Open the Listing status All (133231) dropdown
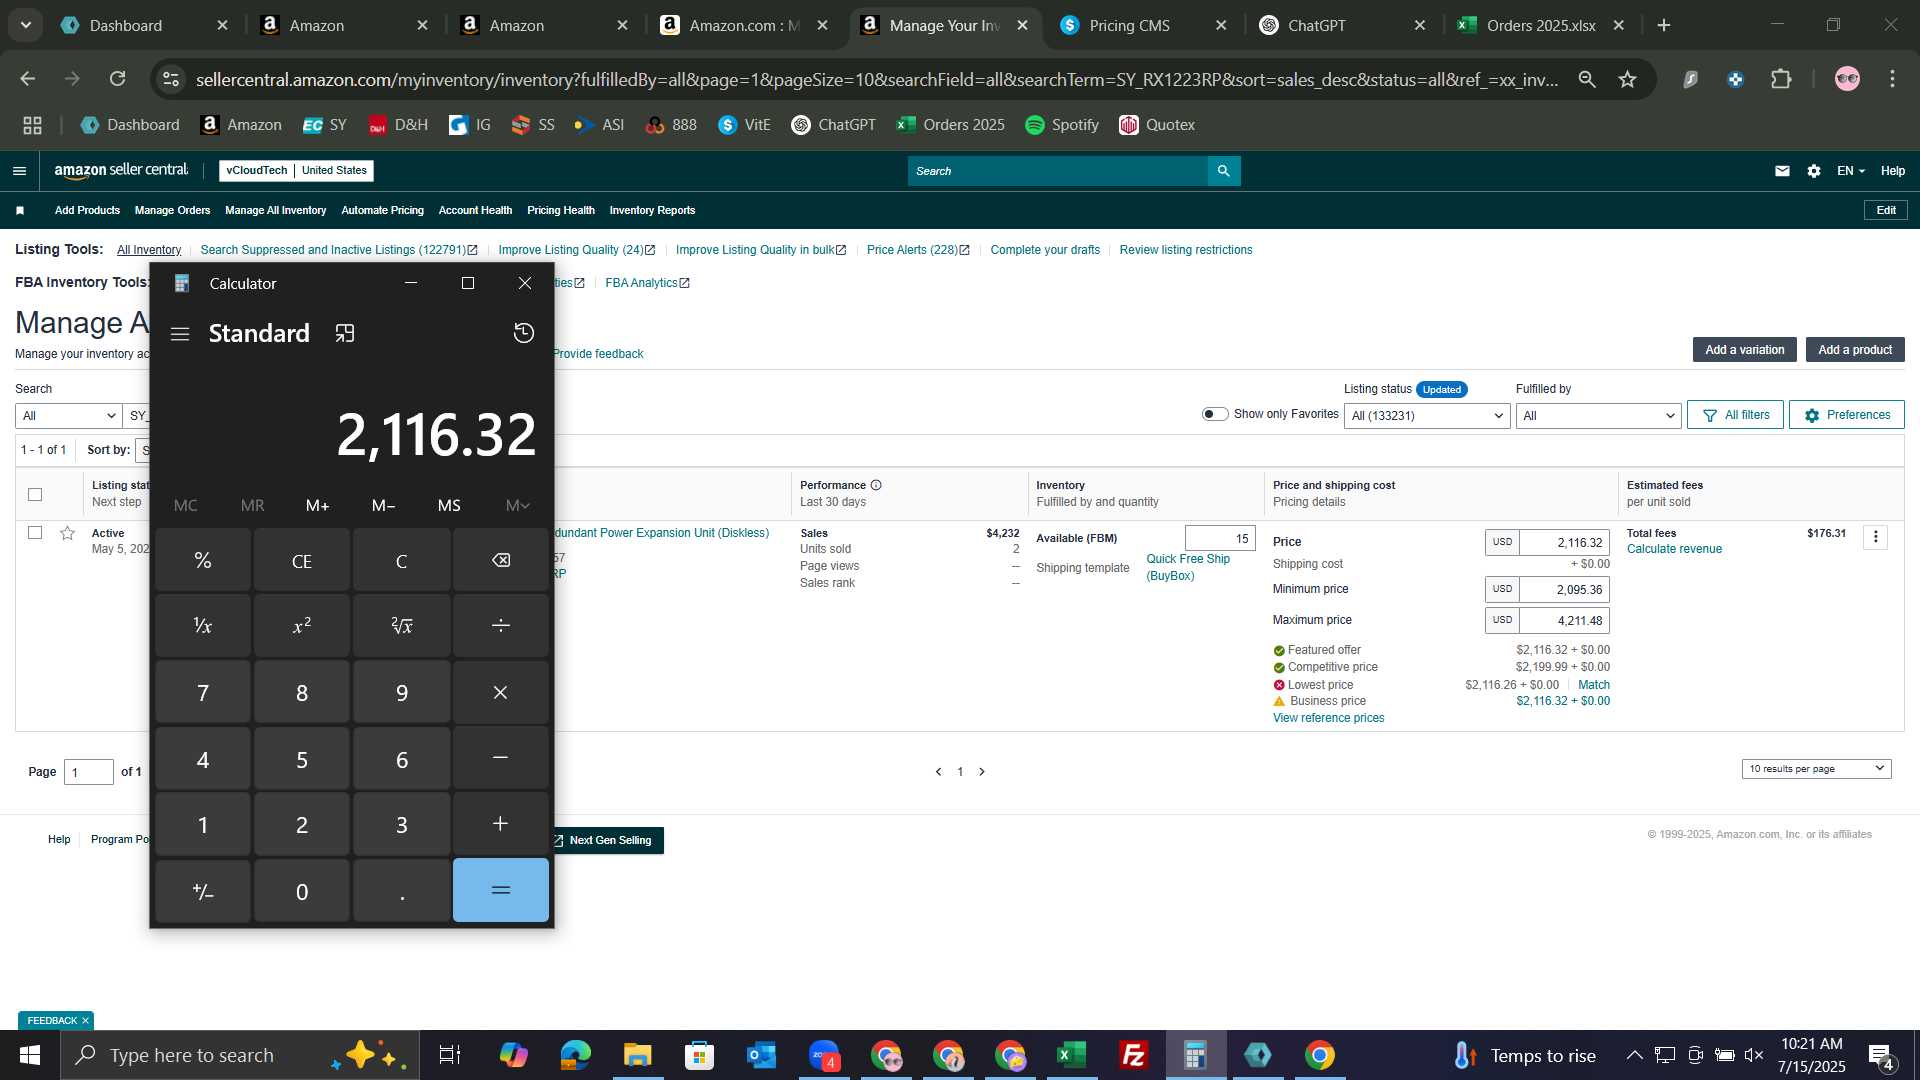 click(1427, 416)
